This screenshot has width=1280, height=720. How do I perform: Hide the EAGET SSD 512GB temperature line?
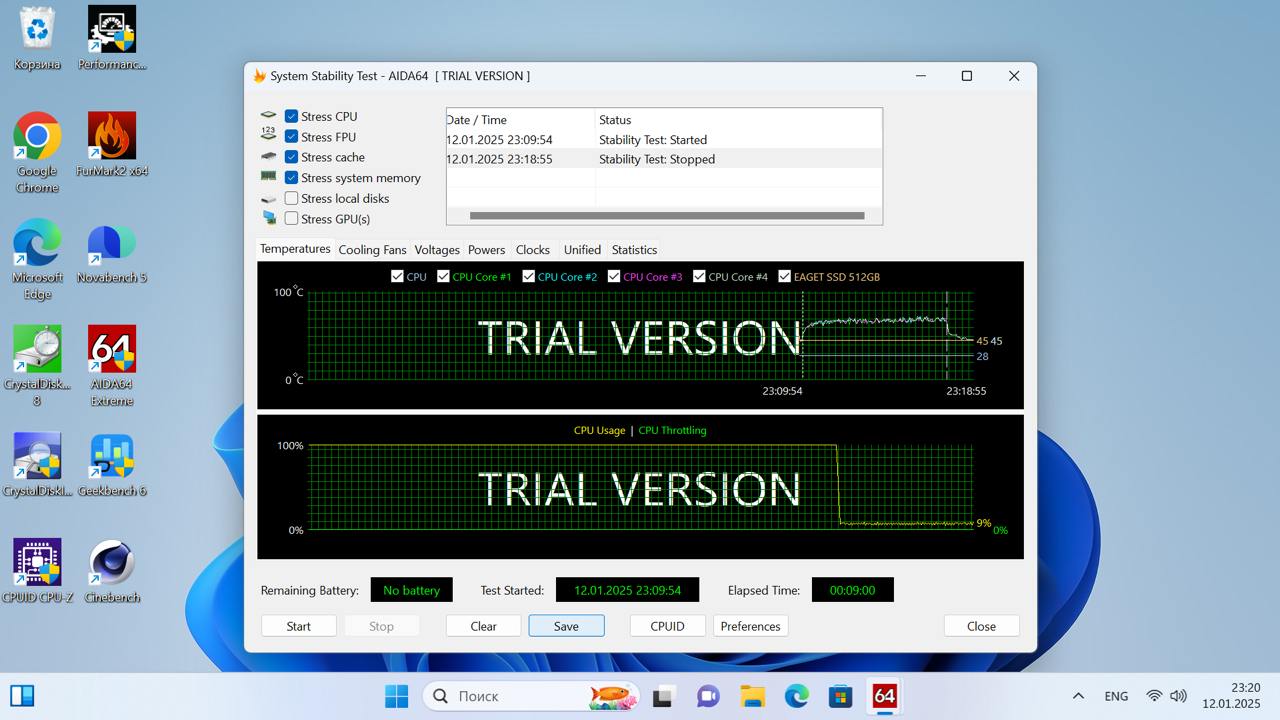click(x=785, y=277)
